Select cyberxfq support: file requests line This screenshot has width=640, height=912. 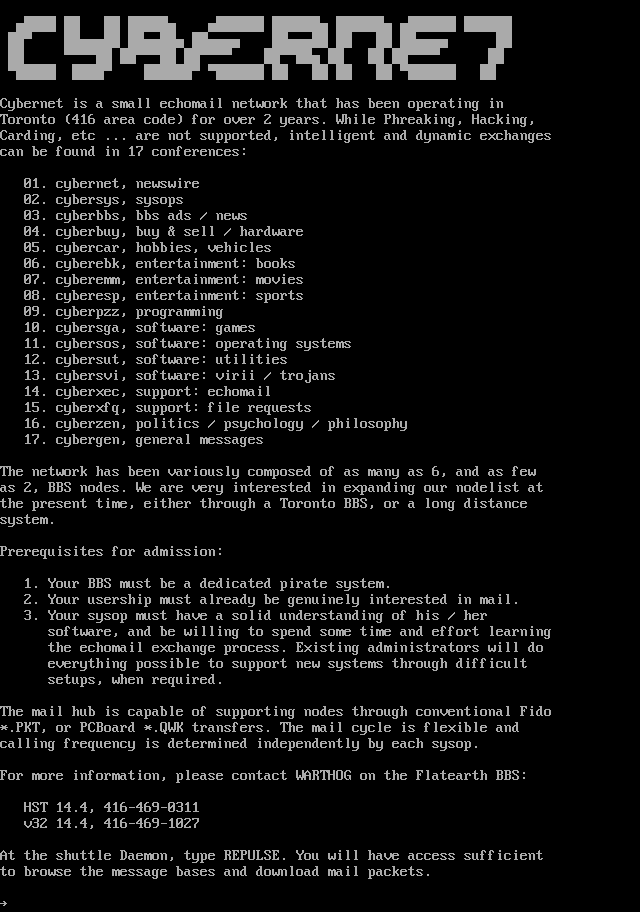pyautogui.click(x=168, y=408)
